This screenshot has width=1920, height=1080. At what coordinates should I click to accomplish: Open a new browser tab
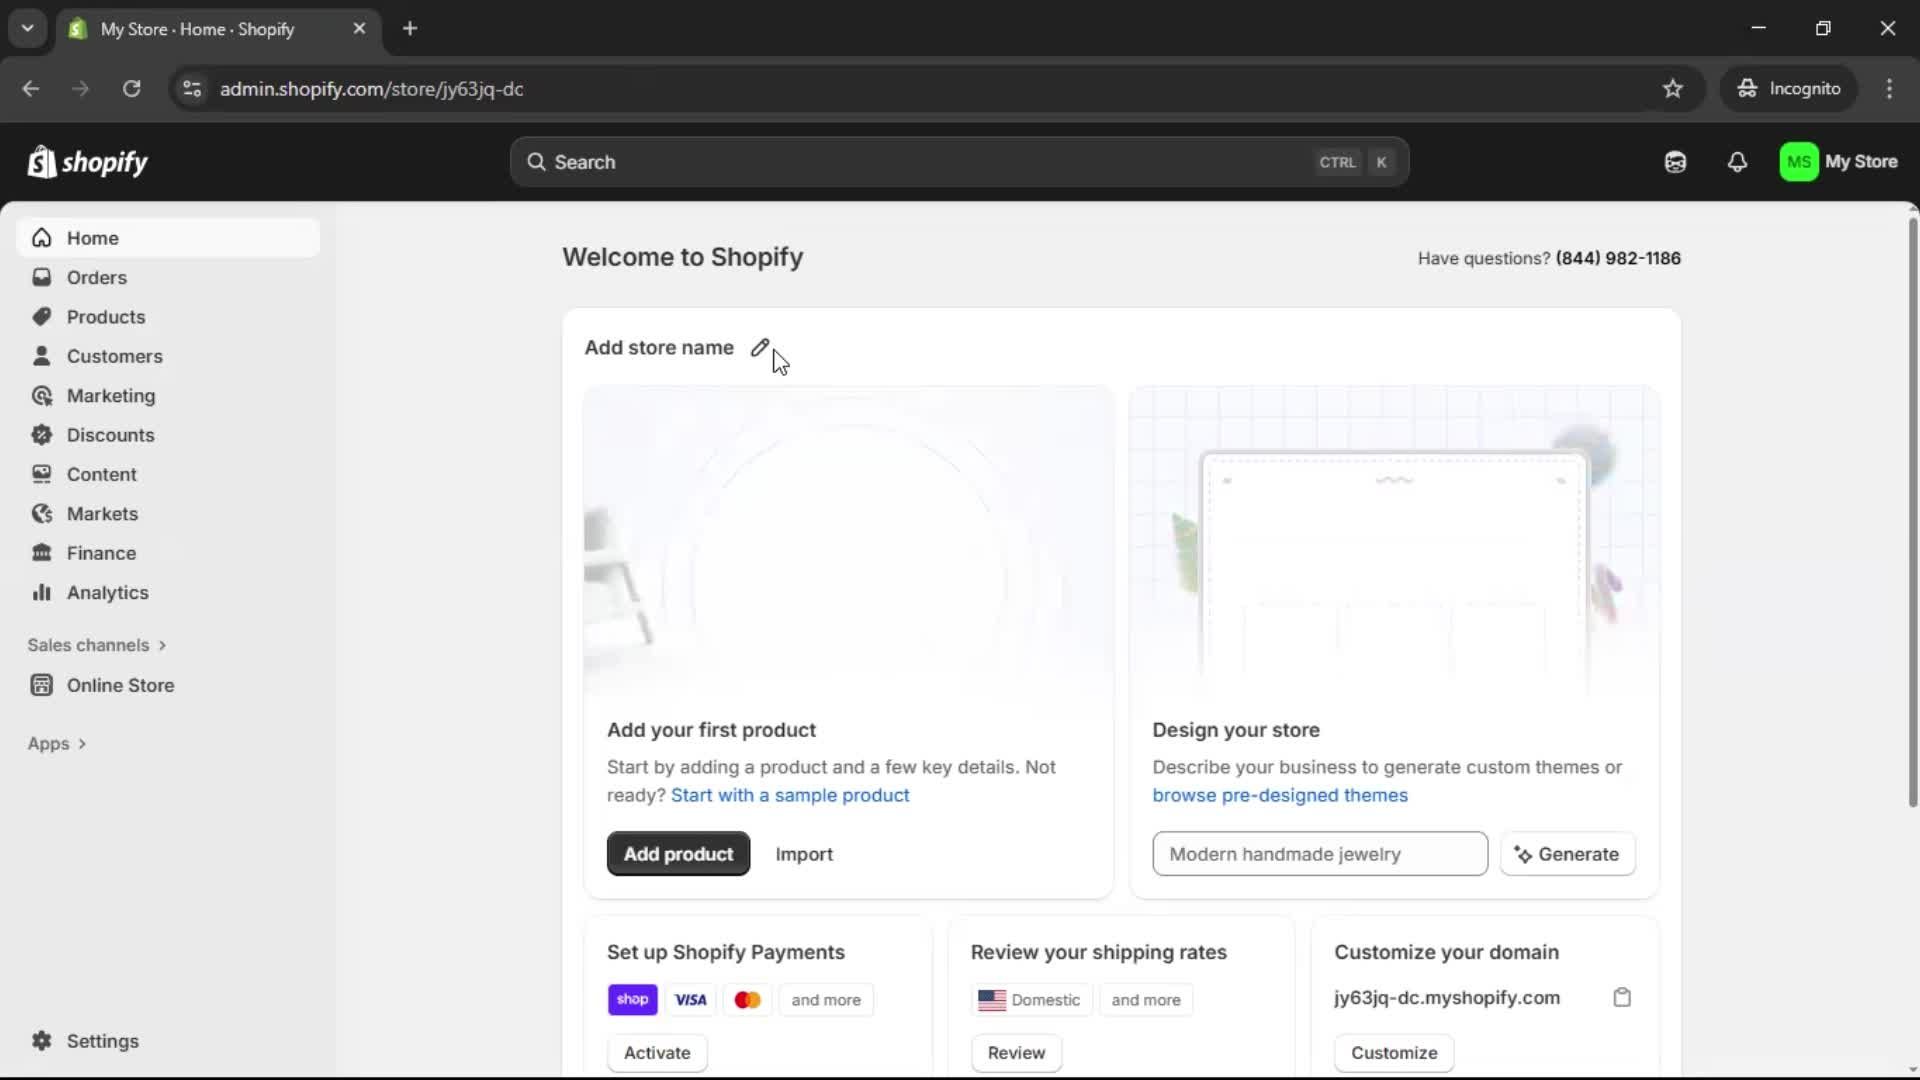tap(410, 29)
